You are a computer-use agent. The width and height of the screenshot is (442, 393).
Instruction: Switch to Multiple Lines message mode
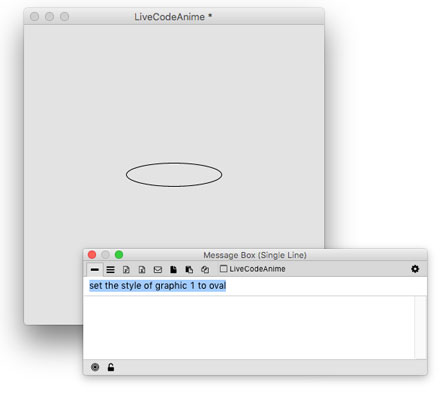(110, 269)
